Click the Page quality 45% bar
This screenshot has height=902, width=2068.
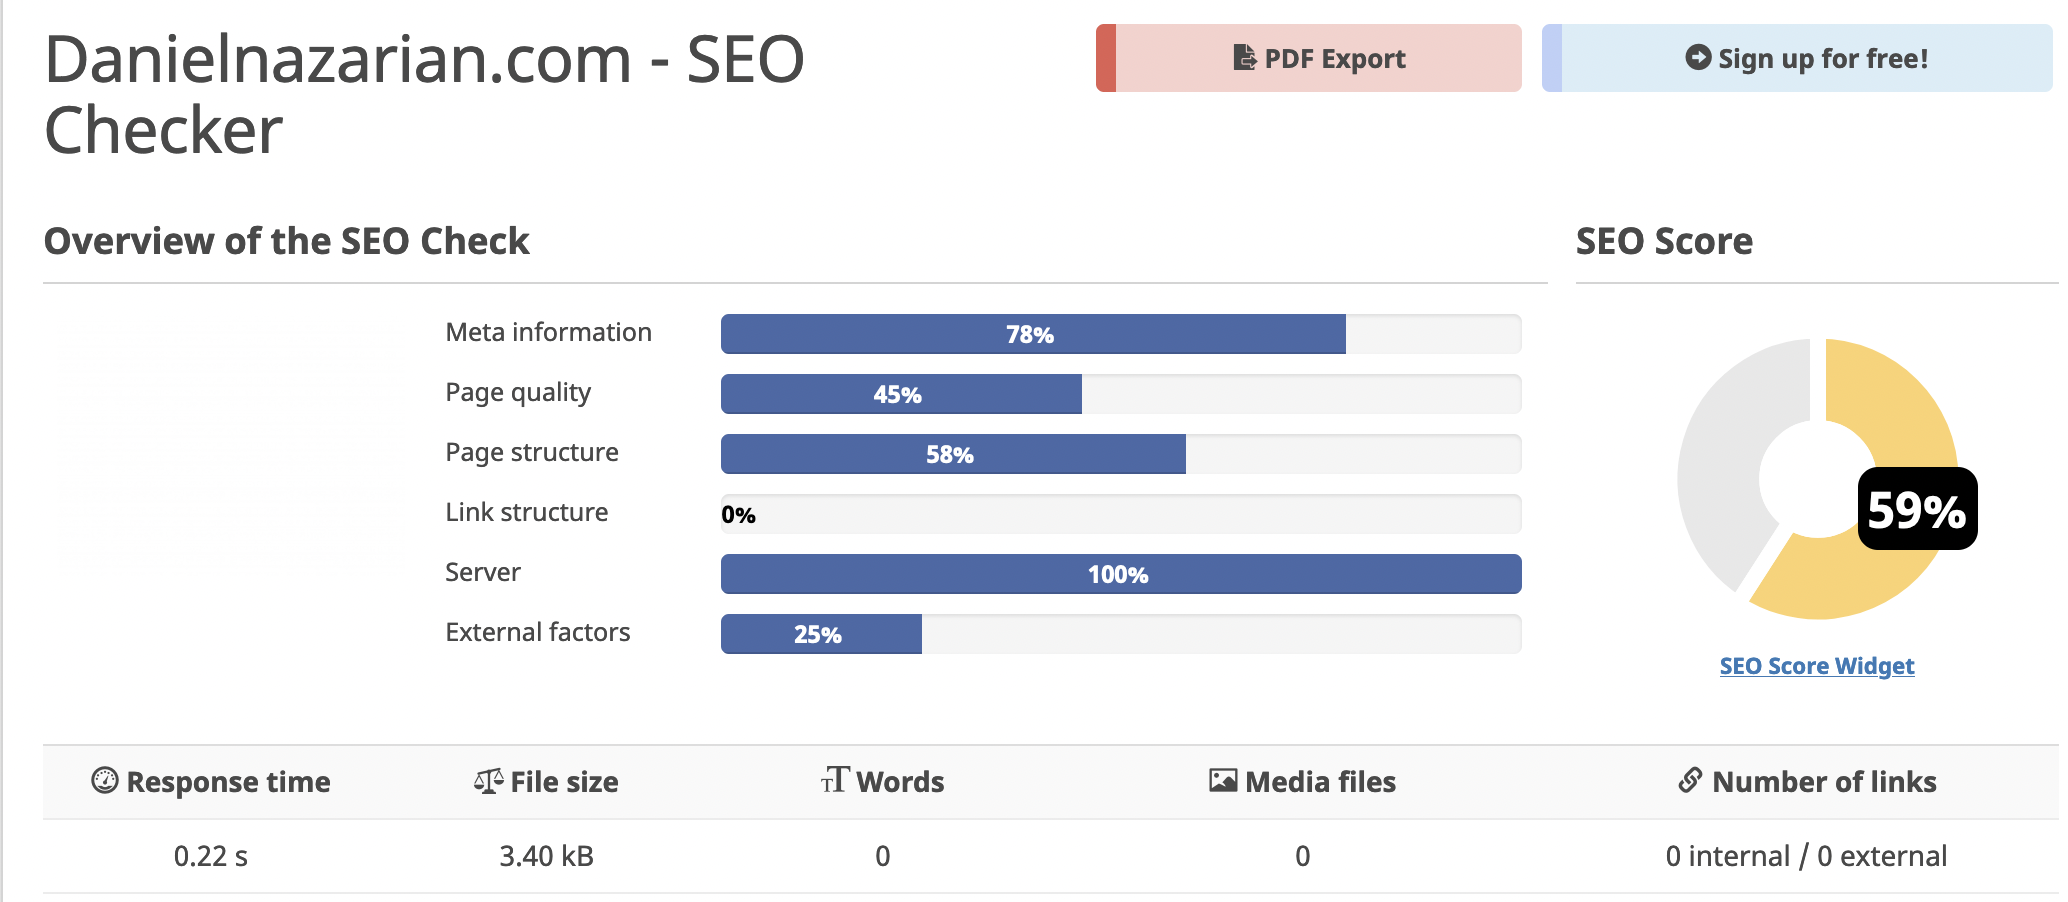pos(901,394)
